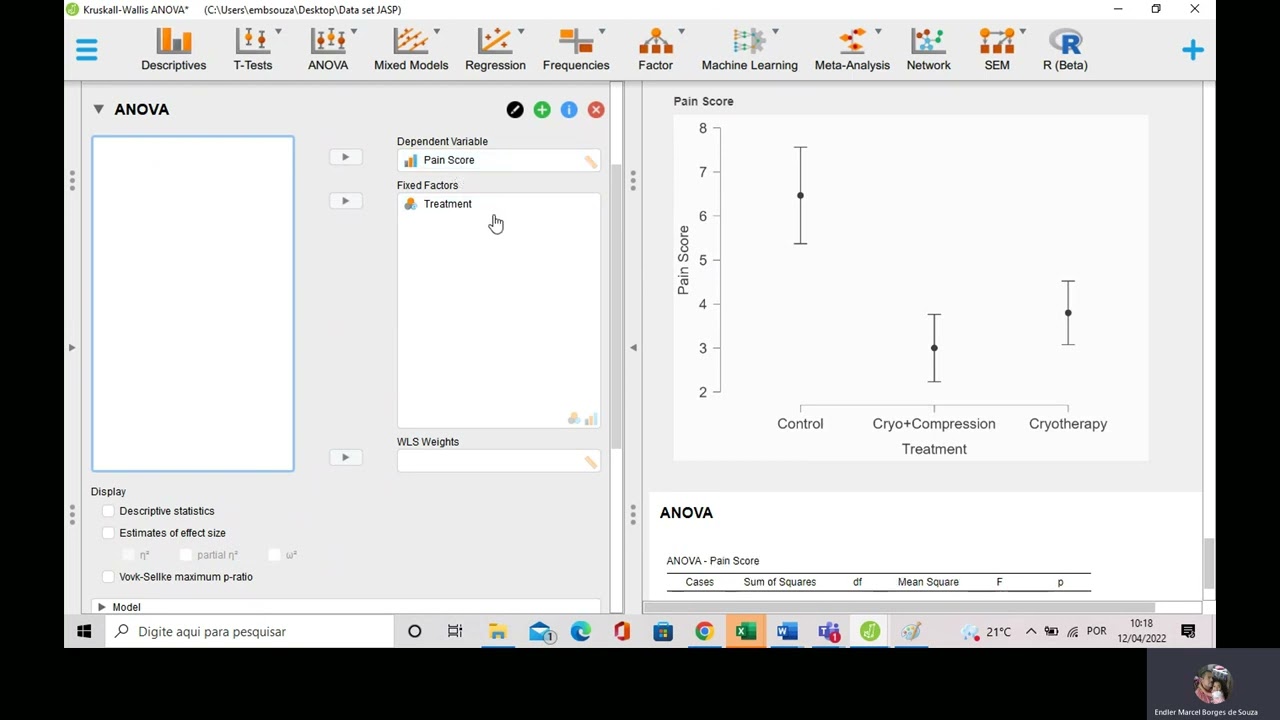
Task: Open the Regression module menu
Action: coord(495,49)
